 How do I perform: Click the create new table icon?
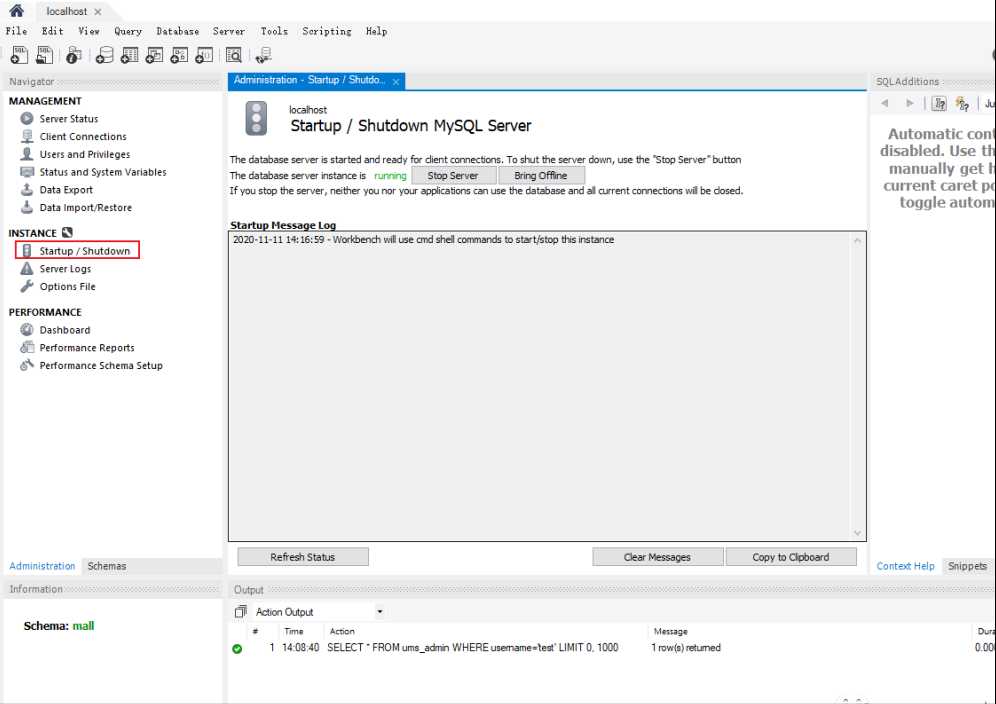[129, 55]
